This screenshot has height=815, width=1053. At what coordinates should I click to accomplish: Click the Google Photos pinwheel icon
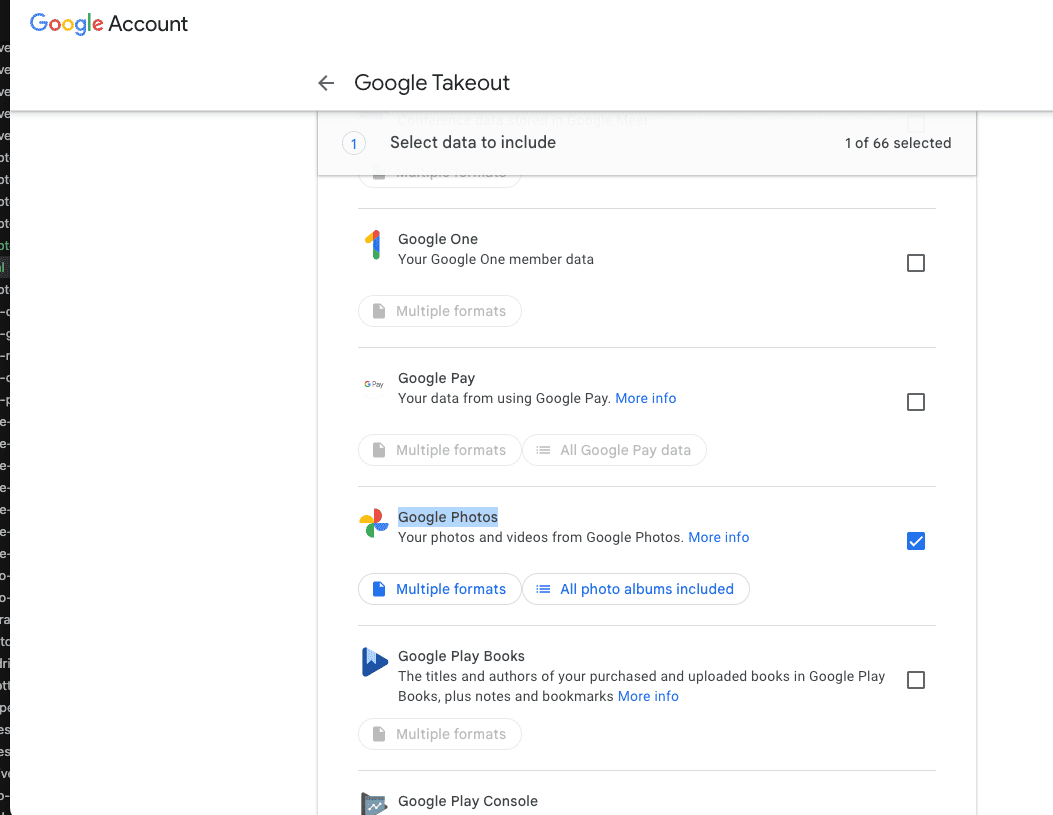coord(374,523)
